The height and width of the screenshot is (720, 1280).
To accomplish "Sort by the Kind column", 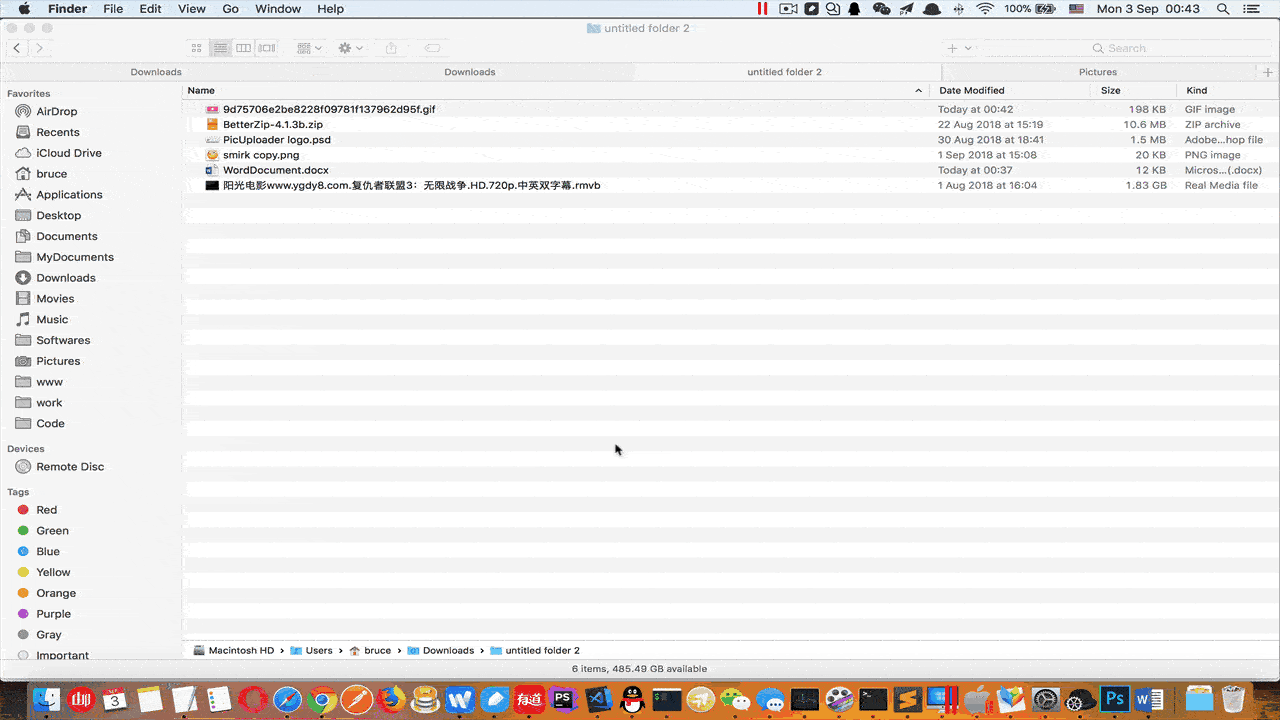I will (1197, 90).
